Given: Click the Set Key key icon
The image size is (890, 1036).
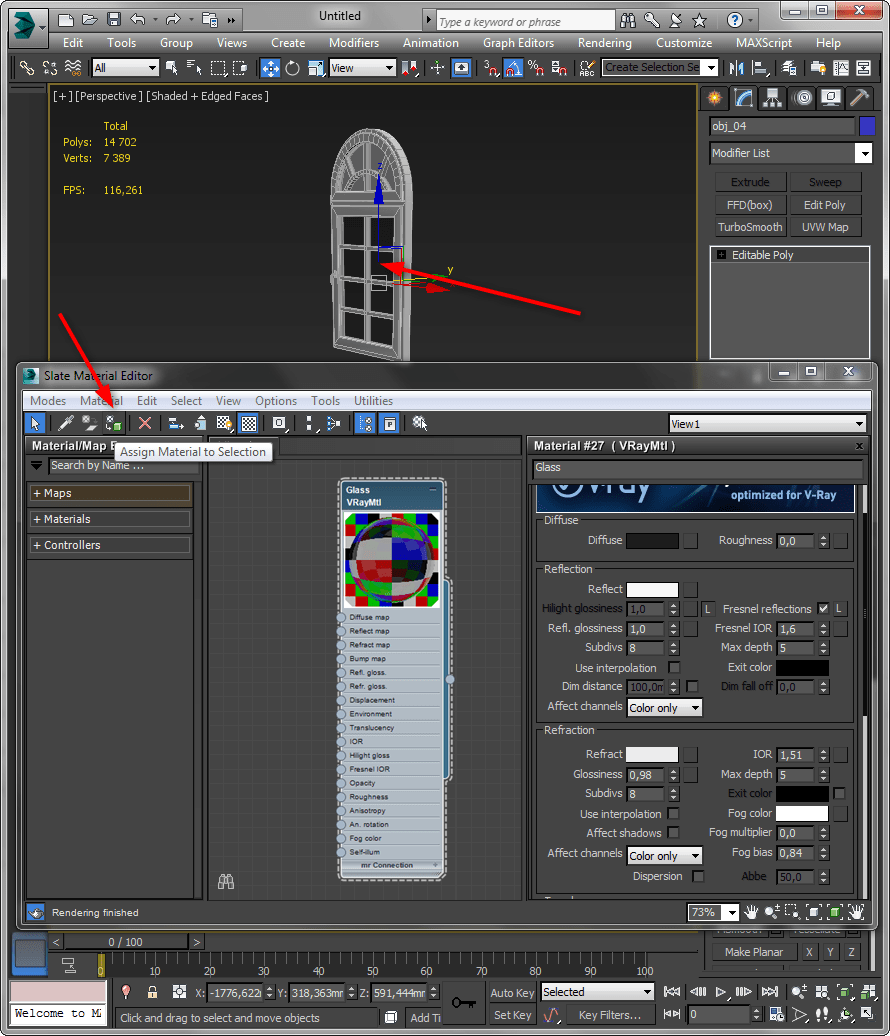Looking at the screenshot, I should 463,1003.
